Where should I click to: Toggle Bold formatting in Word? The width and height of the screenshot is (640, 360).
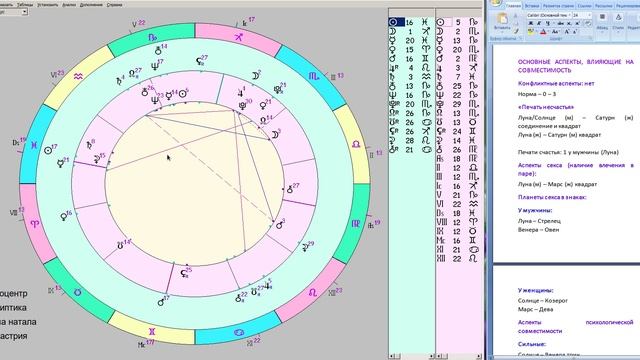click(x=531, y=23)
